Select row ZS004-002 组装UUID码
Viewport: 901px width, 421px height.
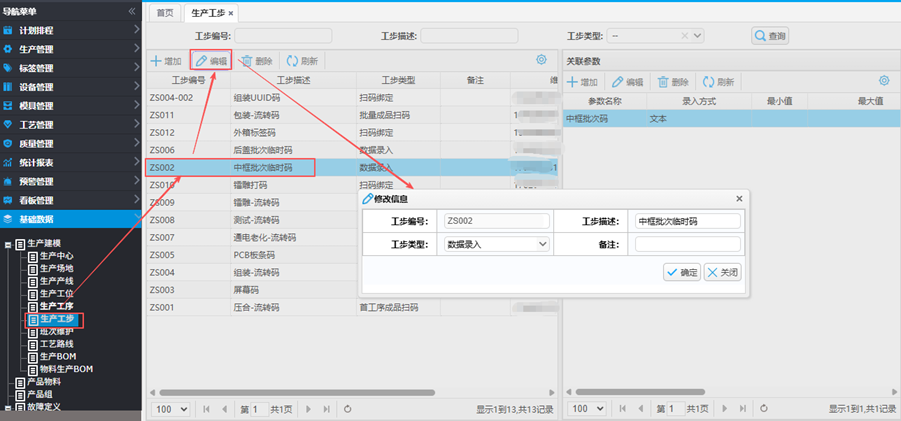click(x=352, y=98)
